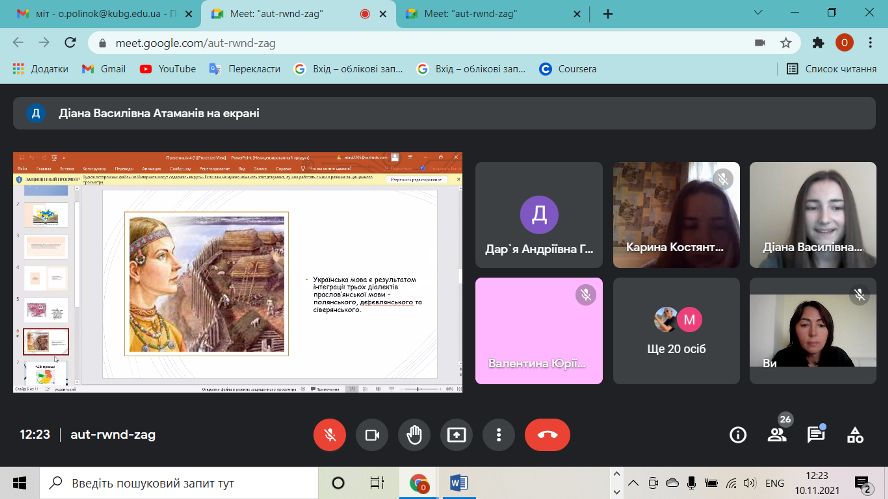Open the three-dot more options menu
This screenshot has width=888, height=499.
(x=498, y=435)
